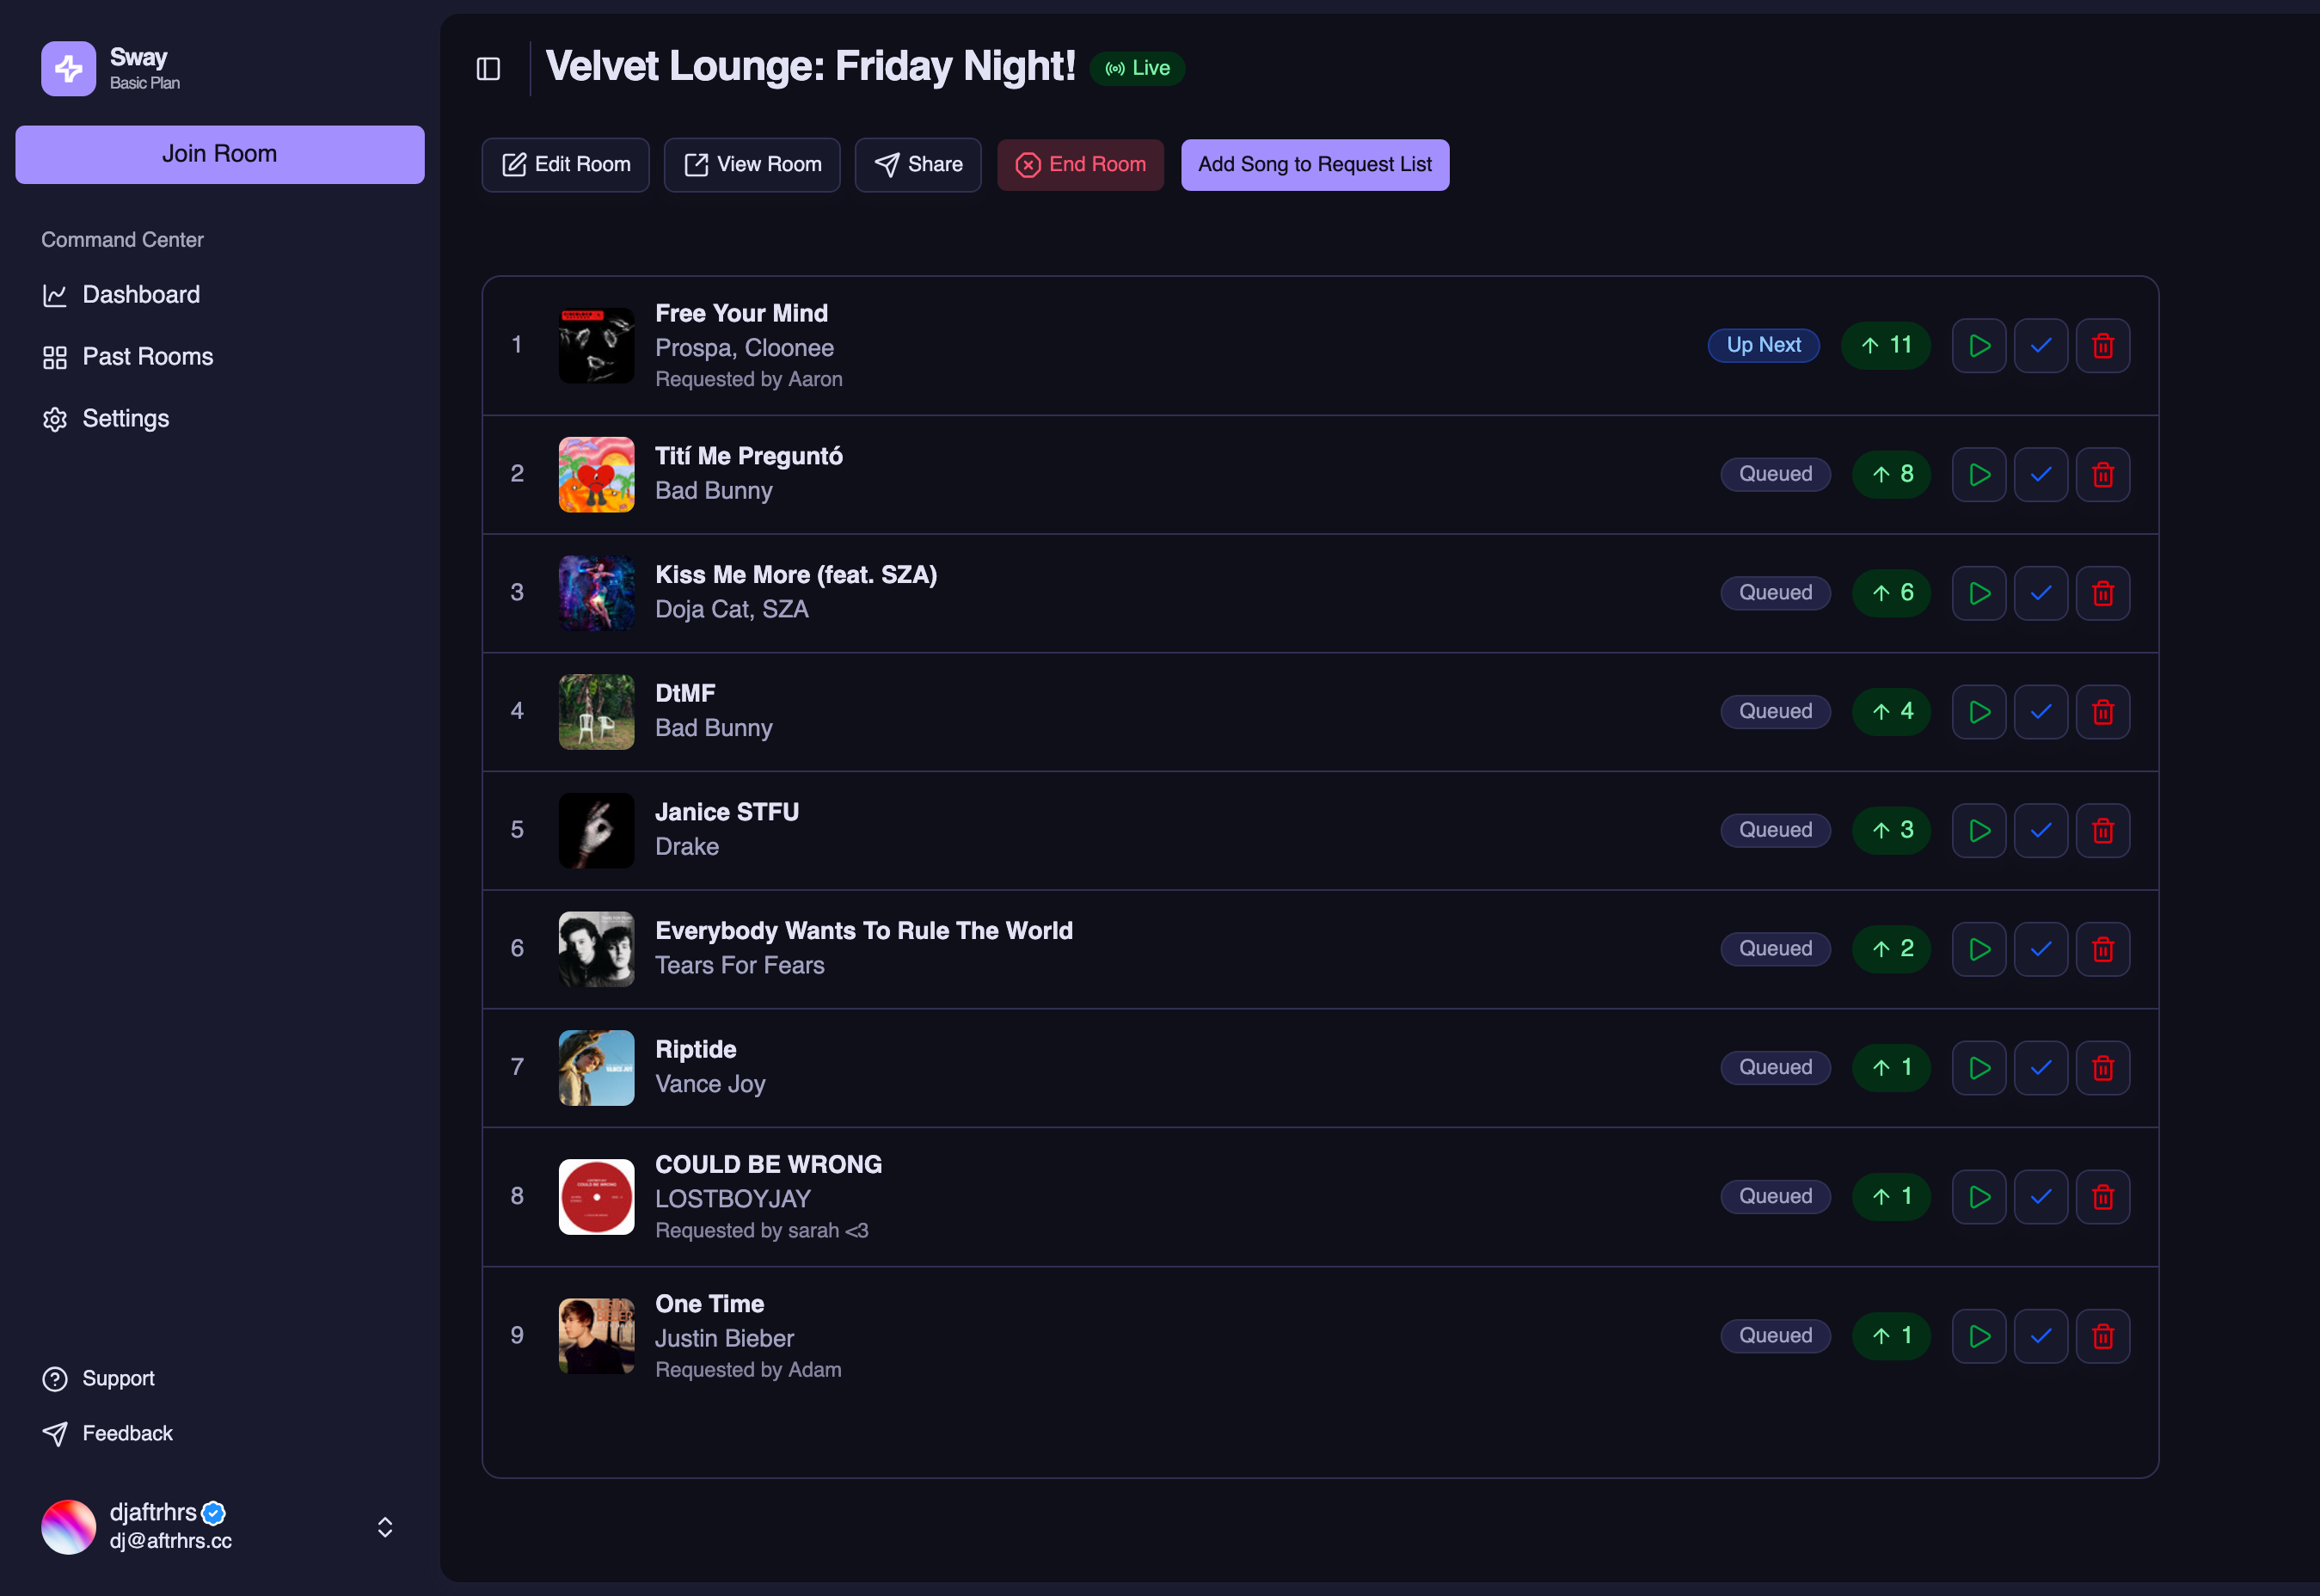This screenshot has width=2320, height=1596.
Task: Play the Free Your Mind song
Action: 1978,346
